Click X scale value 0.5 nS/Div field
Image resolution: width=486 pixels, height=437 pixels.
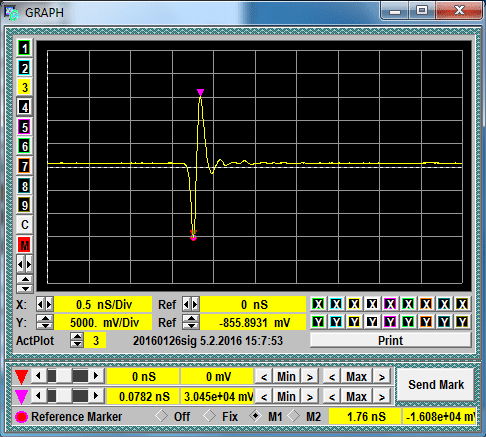tap(103, 305)
